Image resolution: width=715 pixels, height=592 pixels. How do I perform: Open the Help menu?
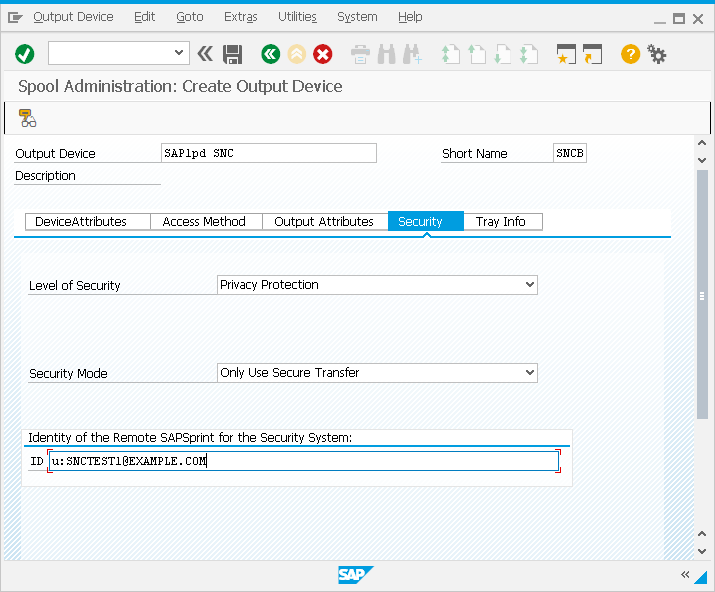(410, 17)
